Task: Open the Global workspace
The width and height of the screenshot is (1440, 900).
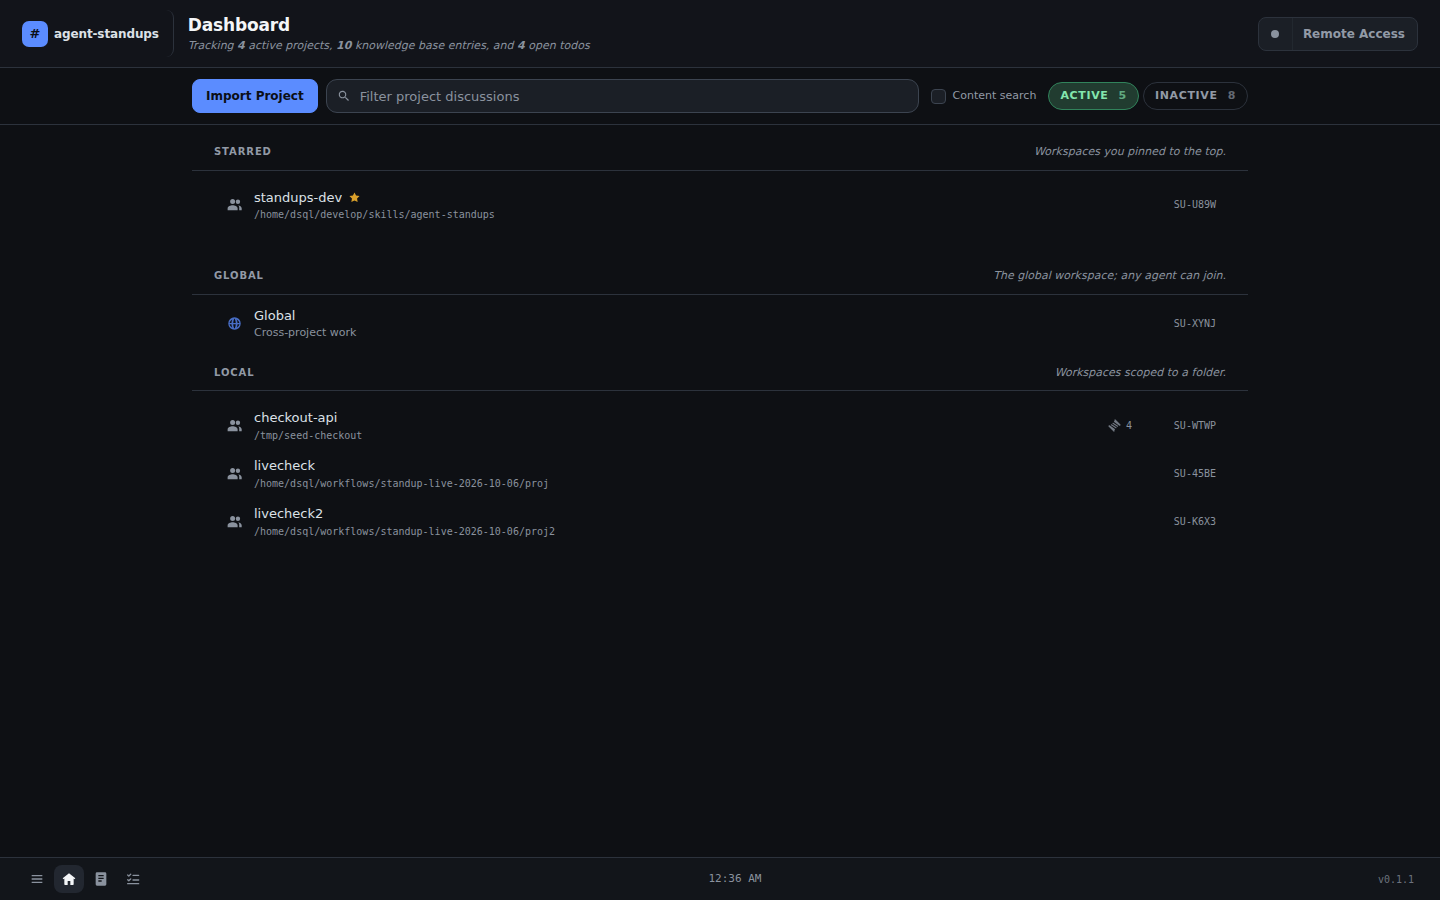Action: [720, 323]
